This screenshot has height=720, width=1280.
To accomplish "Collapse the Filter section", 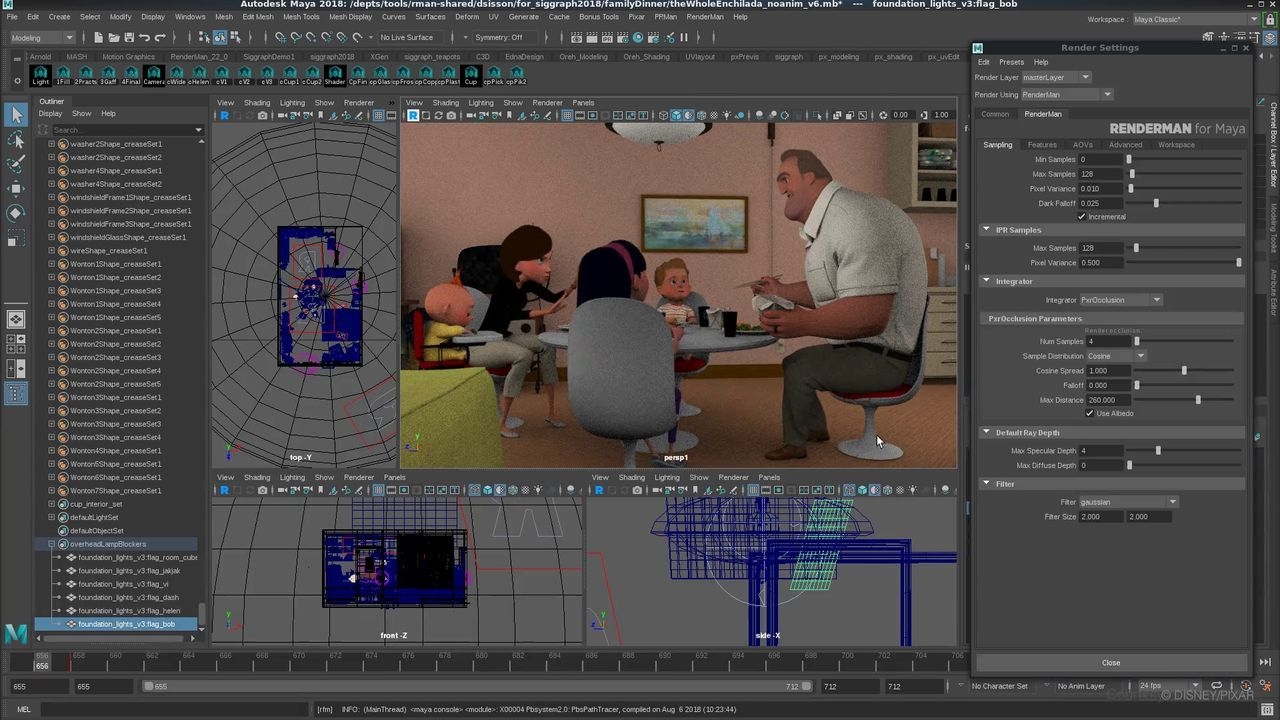I will click(986, 484).
